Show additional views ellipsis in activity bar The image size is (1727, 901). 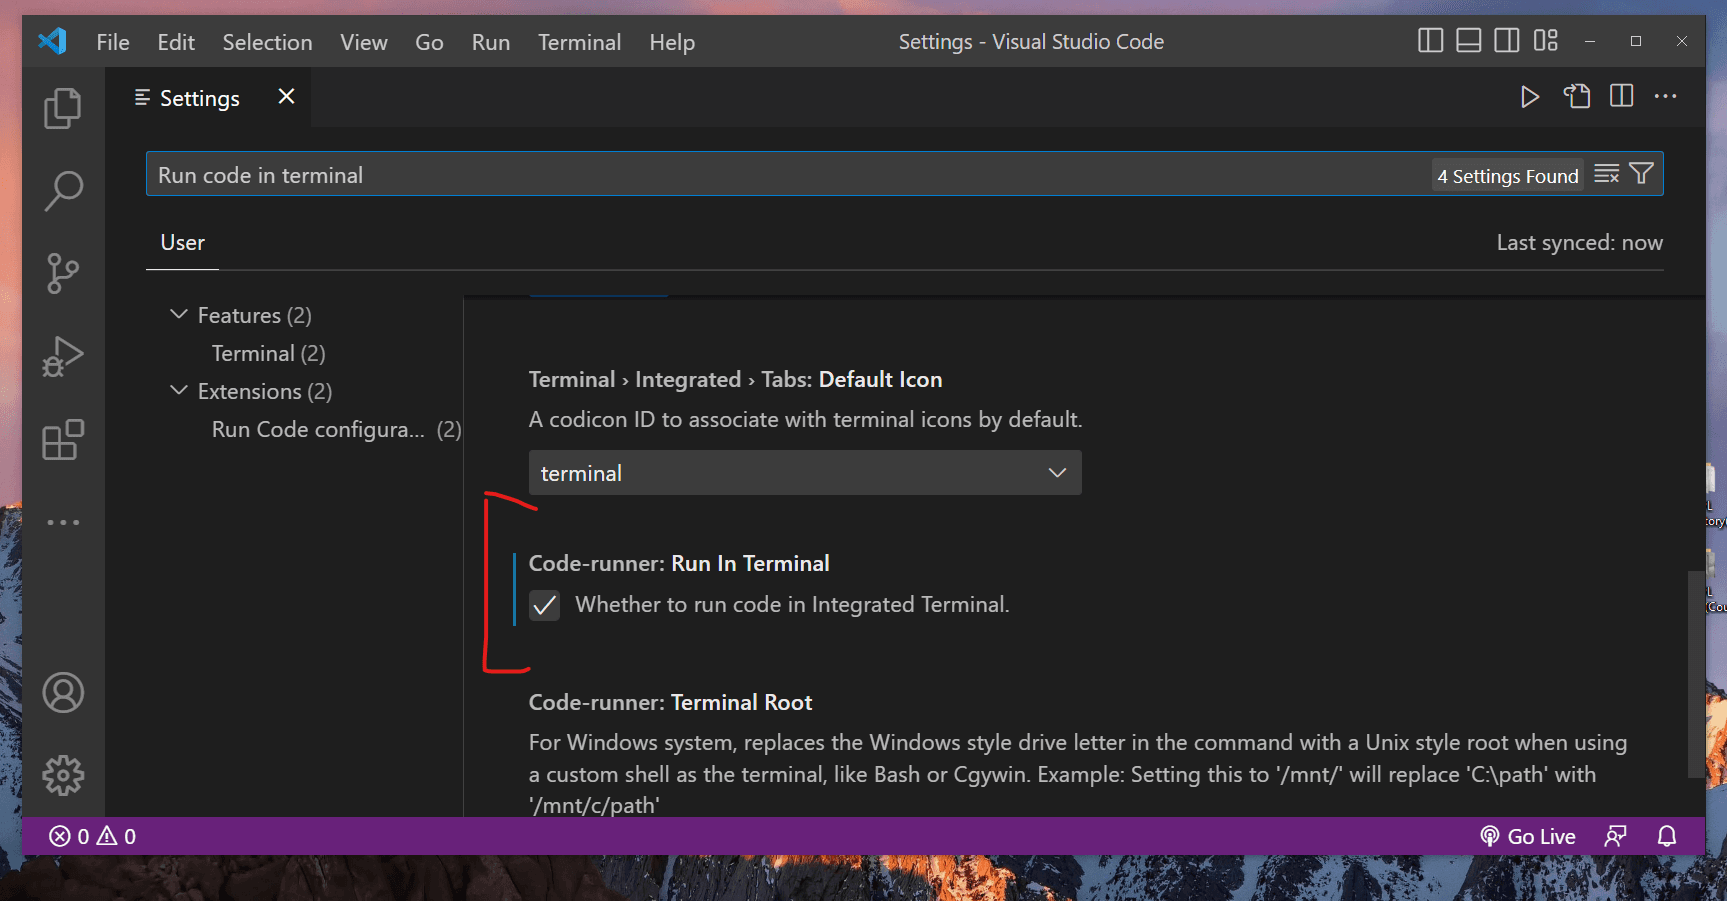click(63, 522)
